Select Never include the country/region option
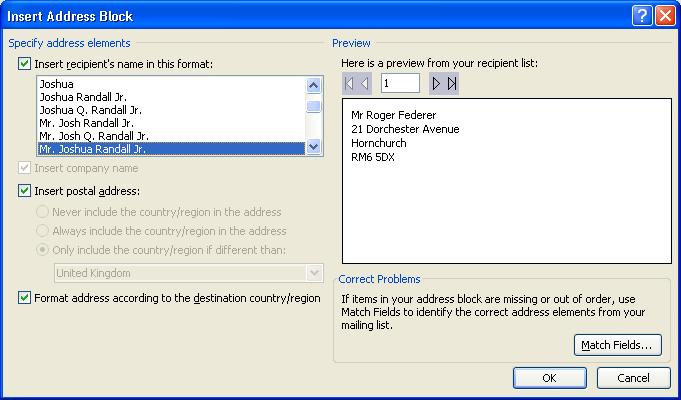Screen dimensions: 681x400 [x=42, y=212]
